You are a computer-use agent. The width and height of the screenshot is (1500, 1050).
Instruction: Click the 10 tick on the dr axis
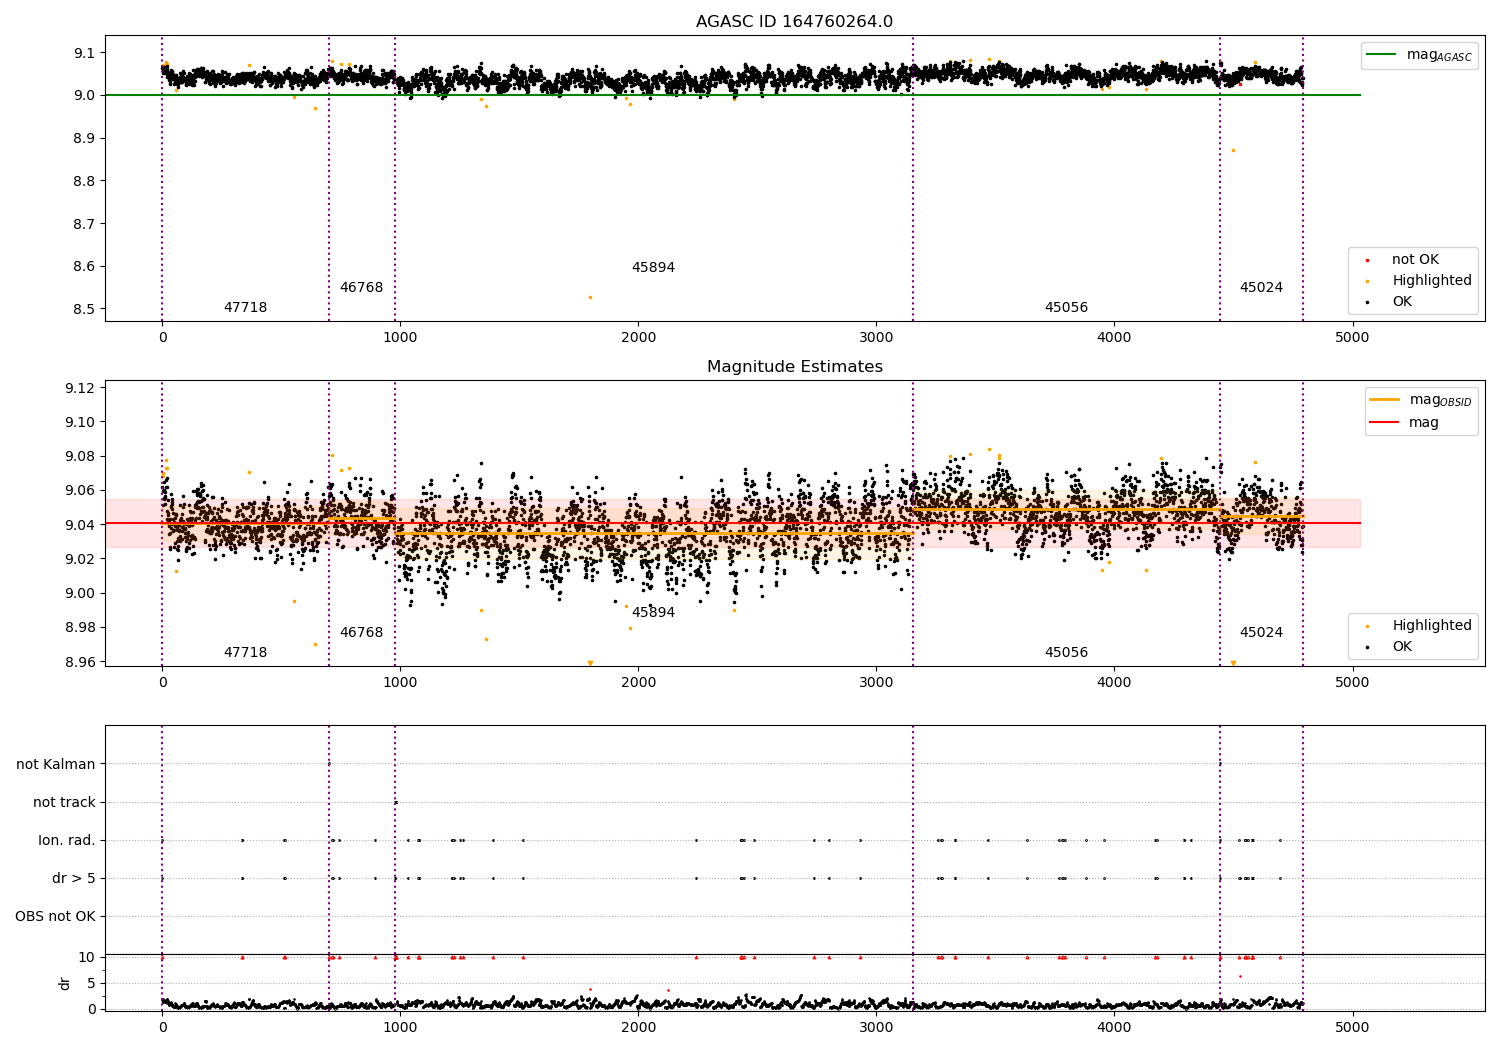[87, 958]
